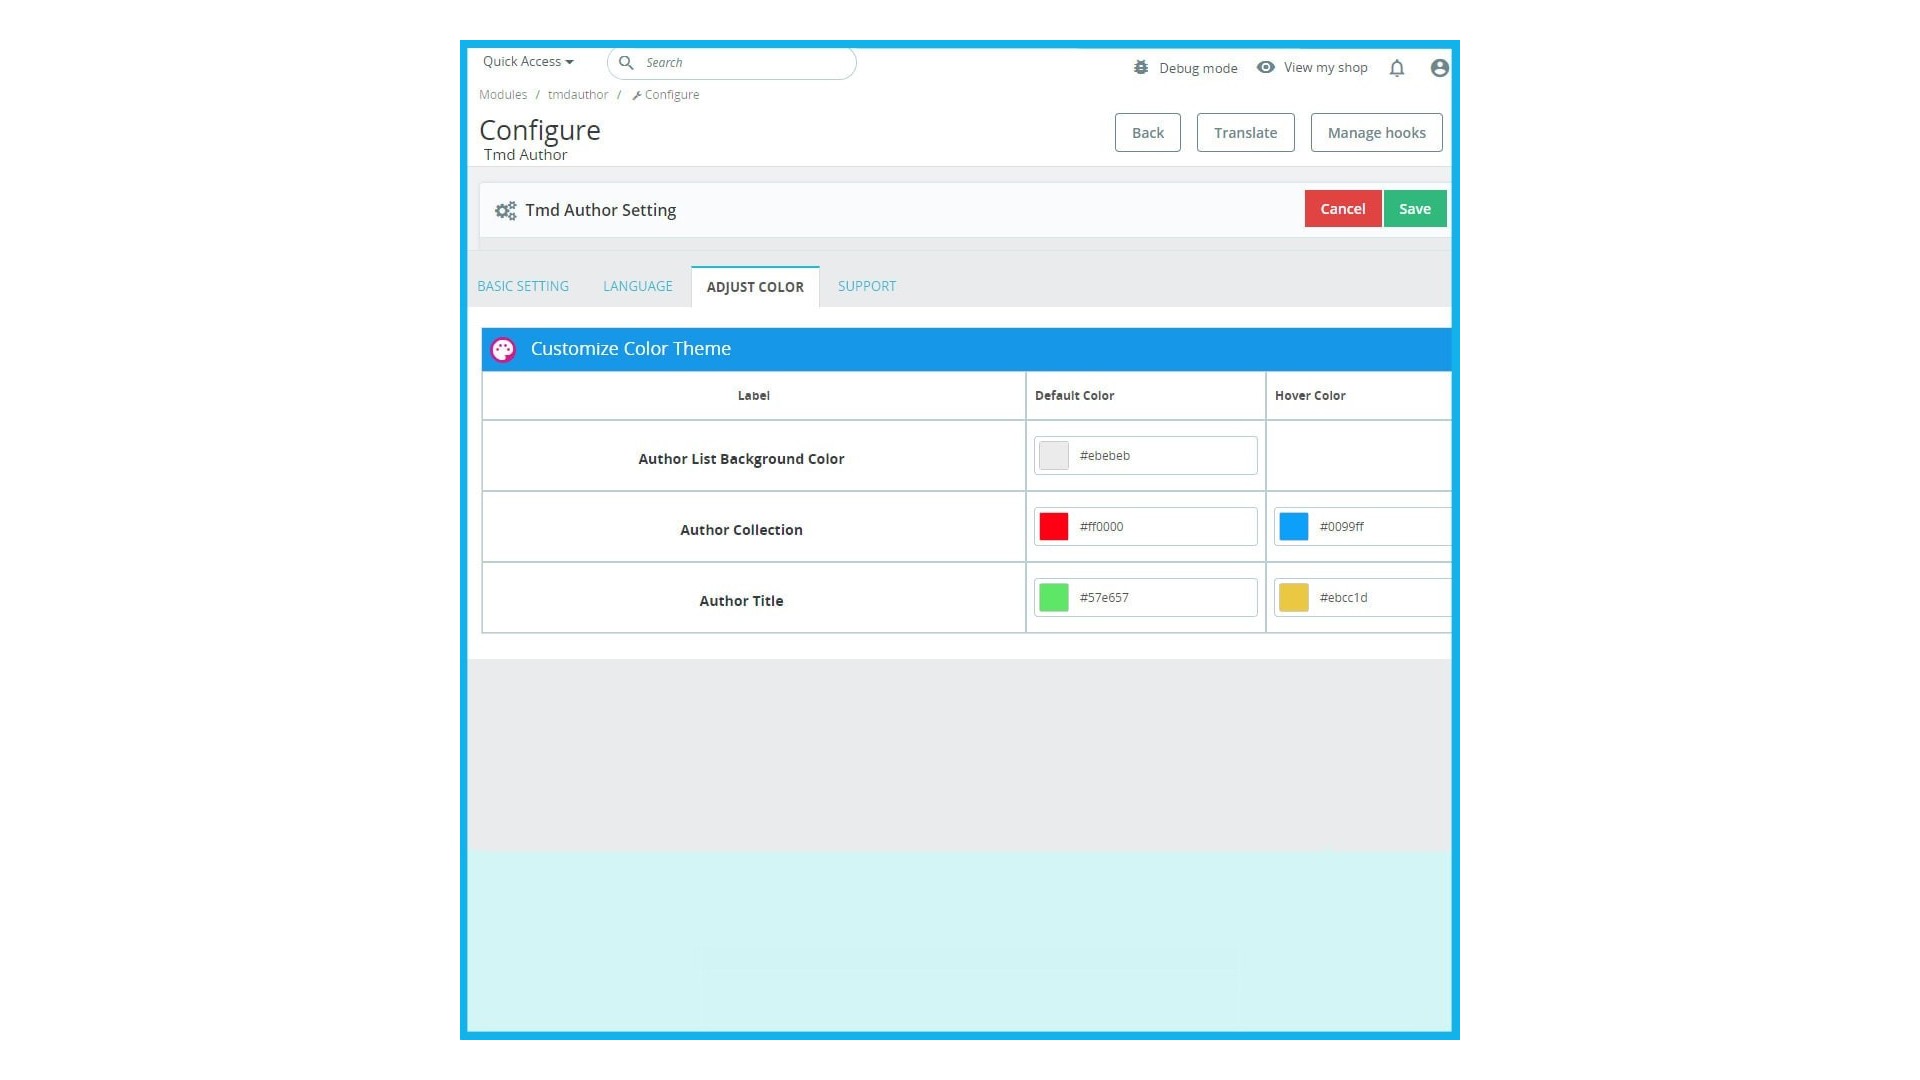Open the tmdauthor breadcrumb link
This screenshot has width=1920, height=1080.
point(577,95)
